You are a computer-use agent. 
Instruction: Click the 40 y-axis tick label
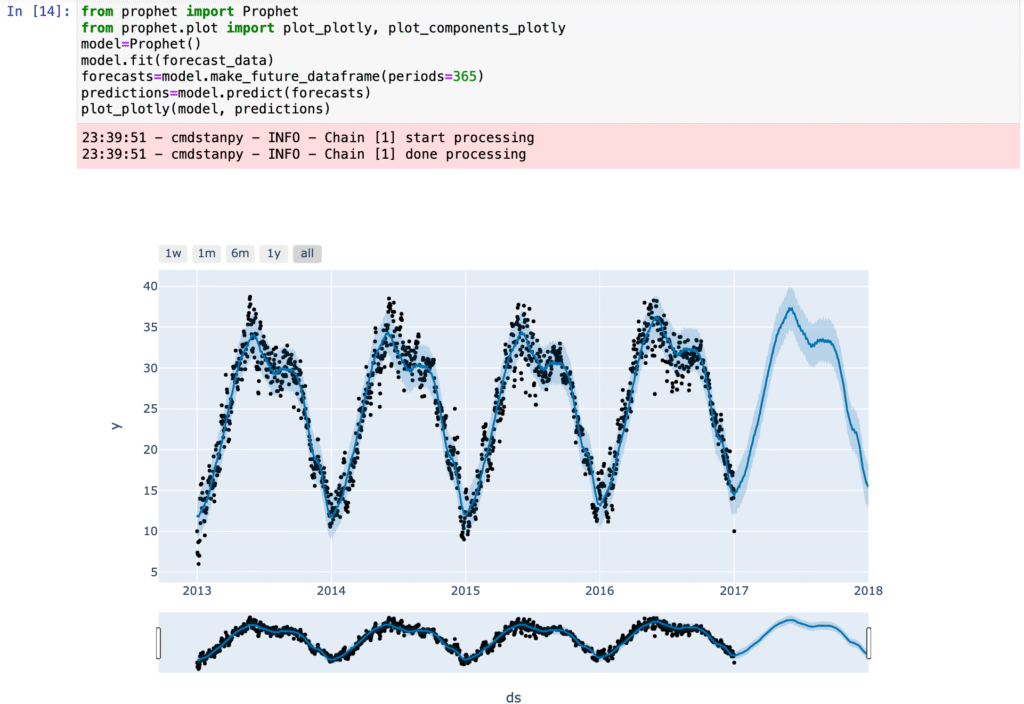point(150,286)
